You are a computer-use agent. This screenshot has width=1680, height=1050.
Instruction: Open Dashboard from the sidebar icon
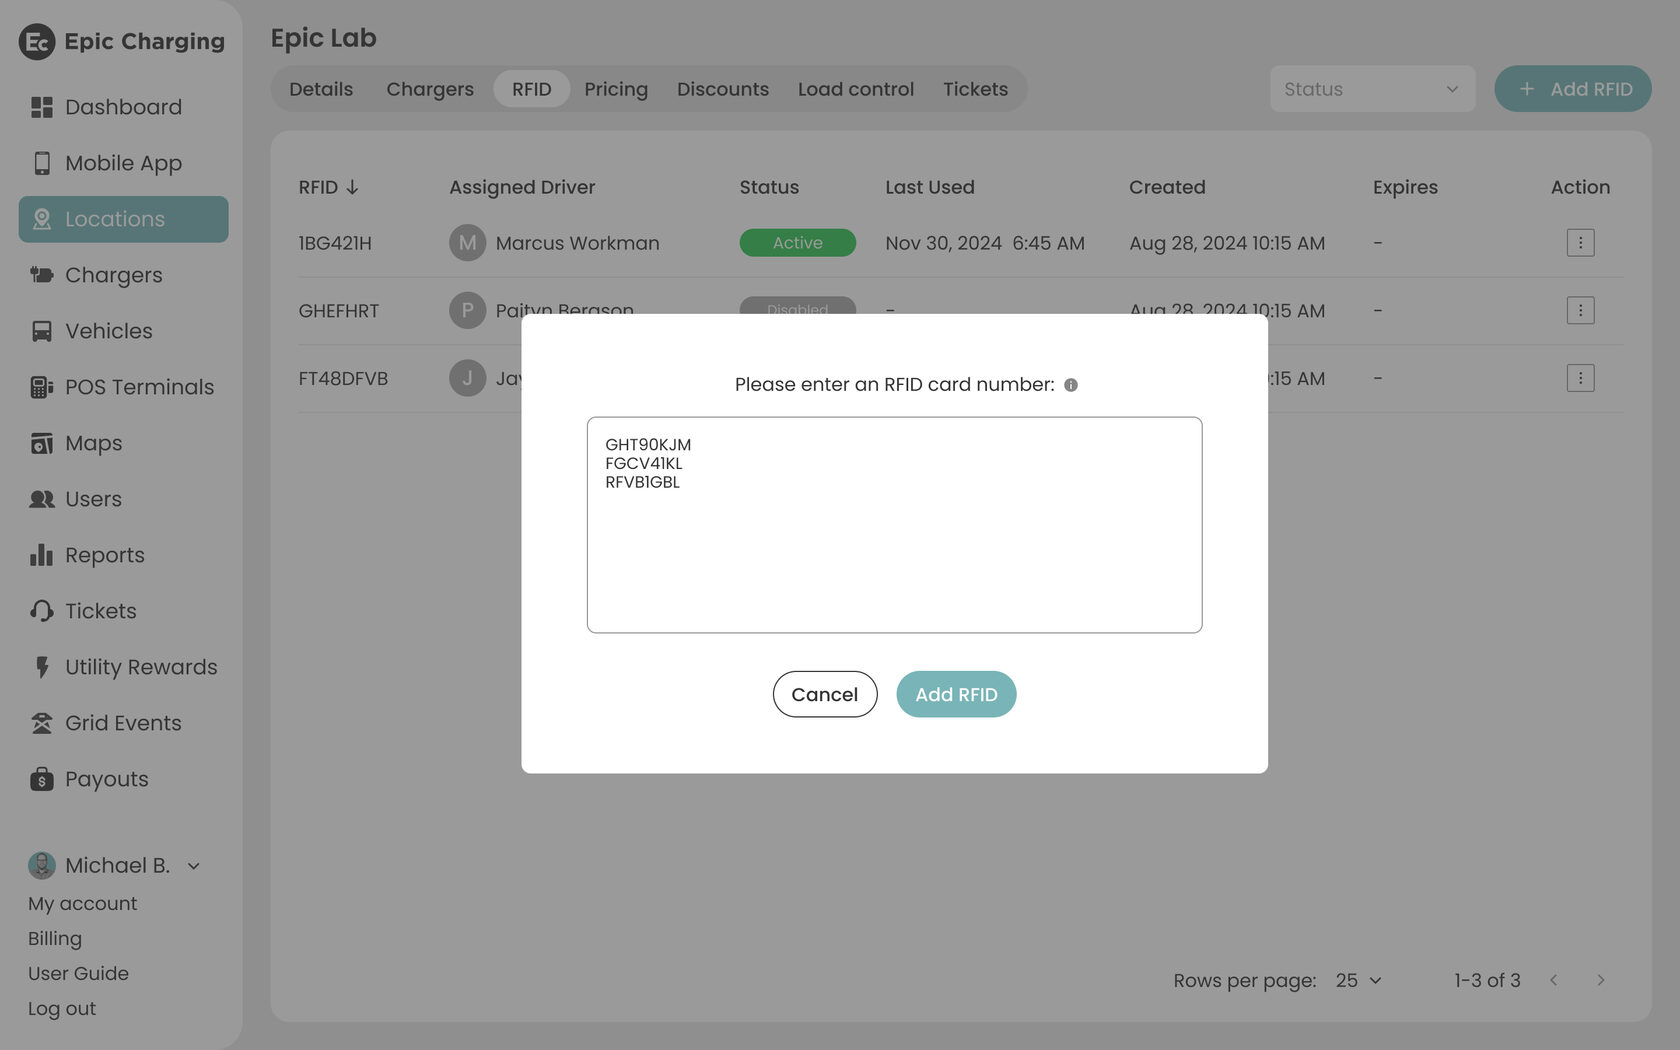tap(41, 107)
